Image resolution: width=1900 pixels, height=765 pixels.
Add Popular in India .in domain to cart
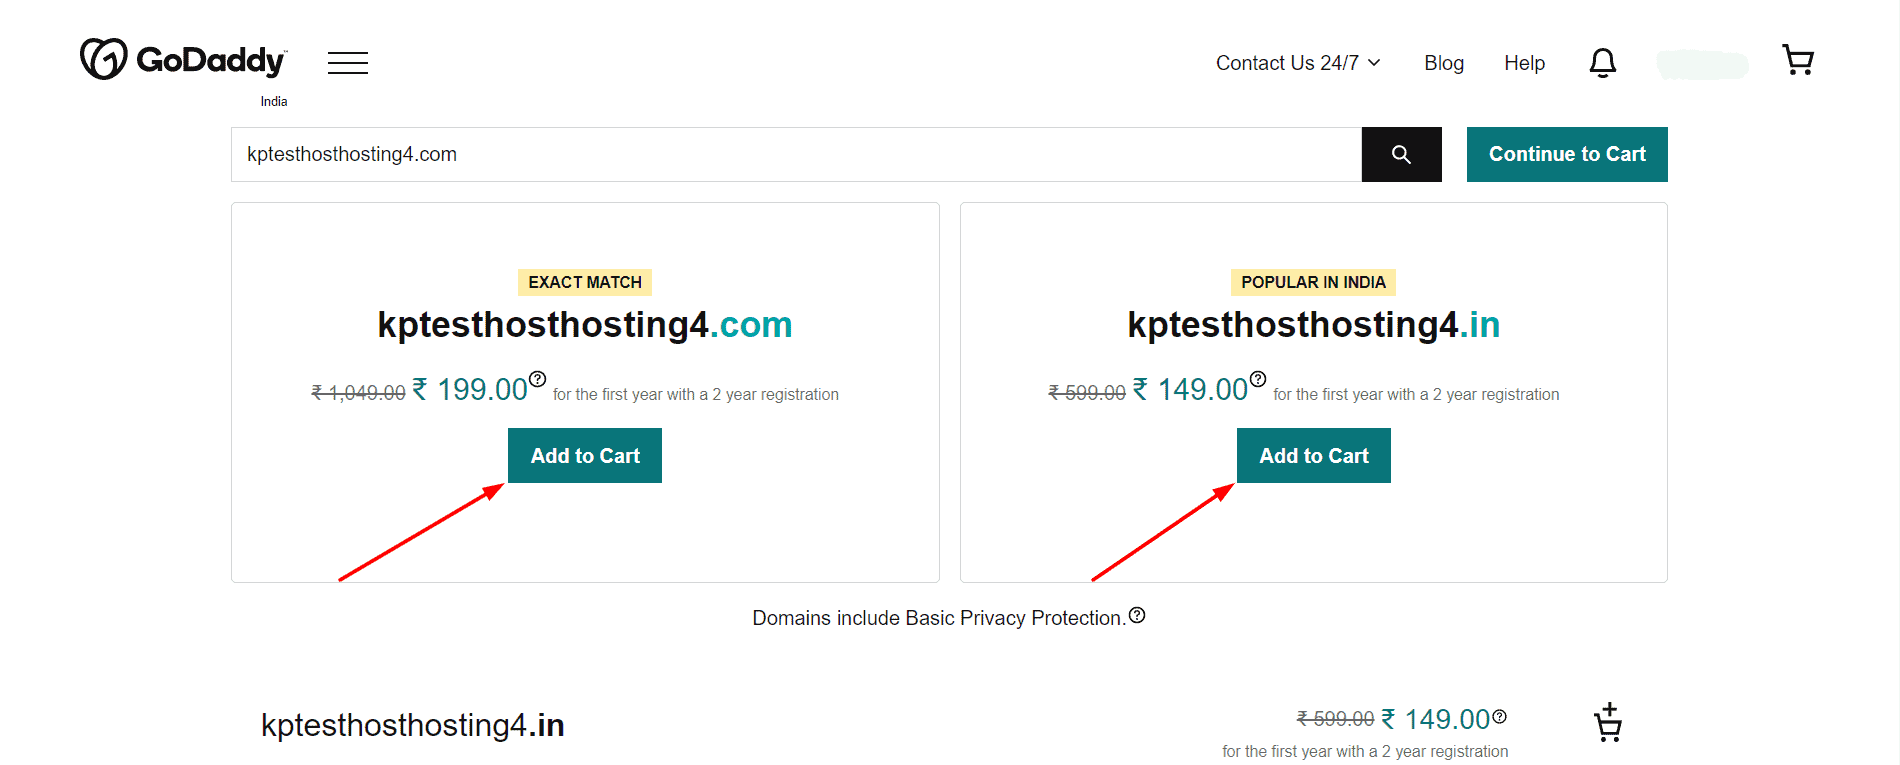[x=1313, y=456]
